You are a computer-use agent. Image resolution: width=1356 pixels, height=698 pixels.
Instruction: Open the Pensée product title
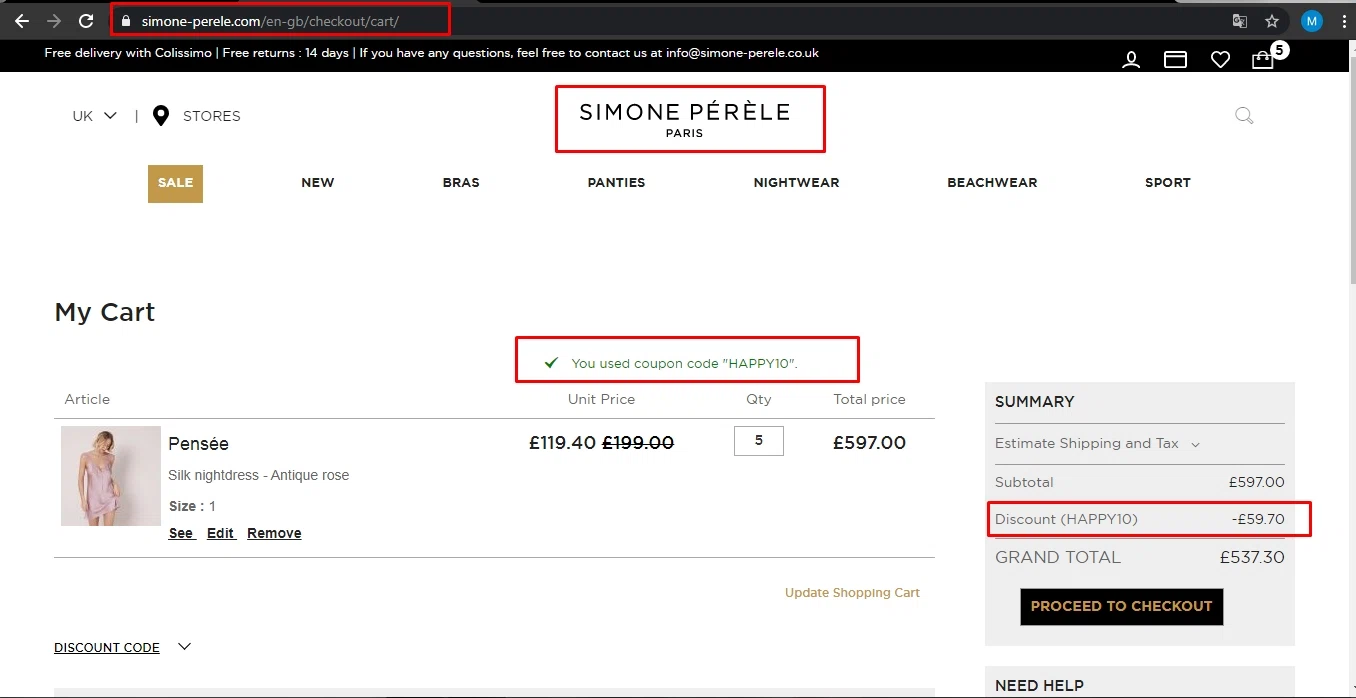[x=198, y=444]
